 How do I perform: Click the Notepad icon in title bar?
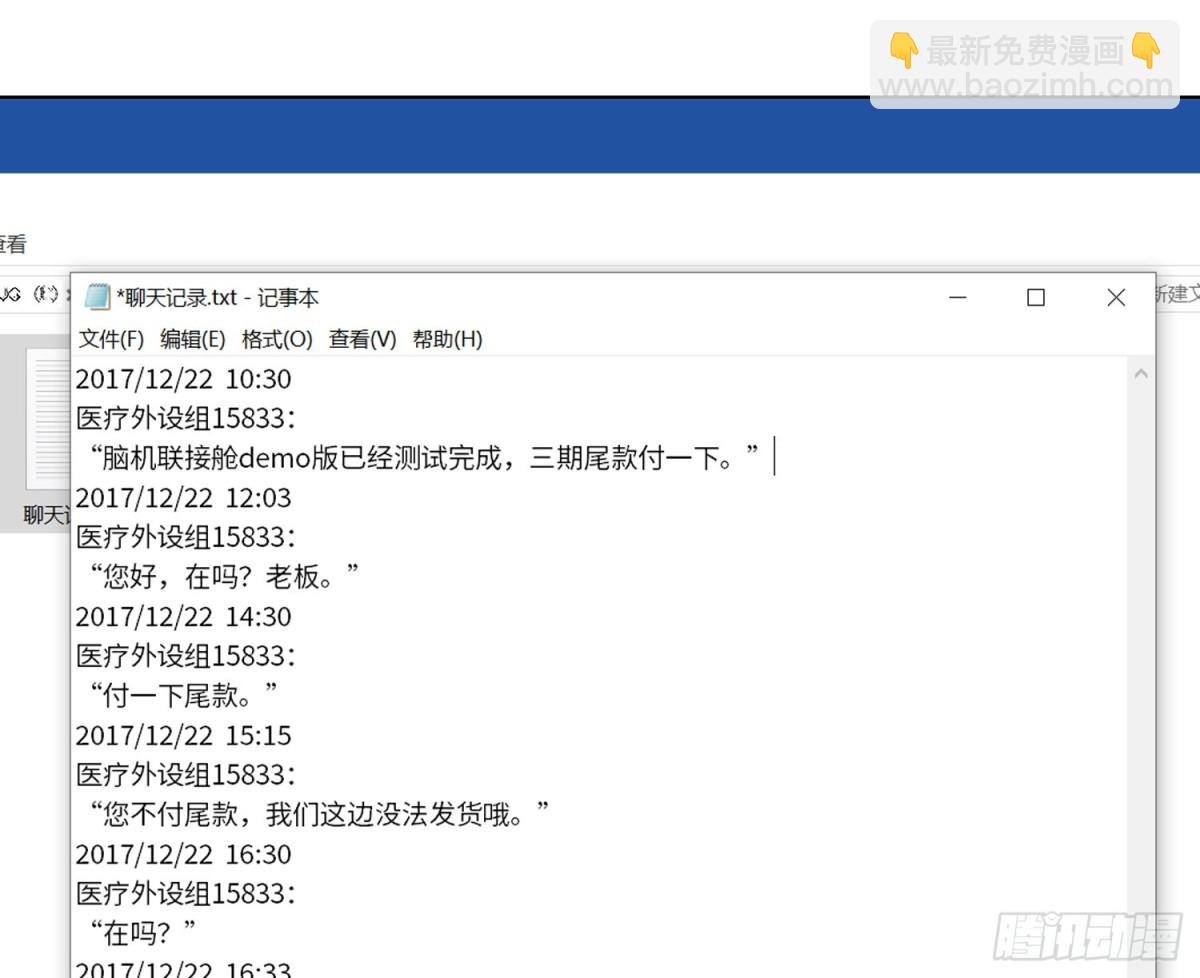97,297
